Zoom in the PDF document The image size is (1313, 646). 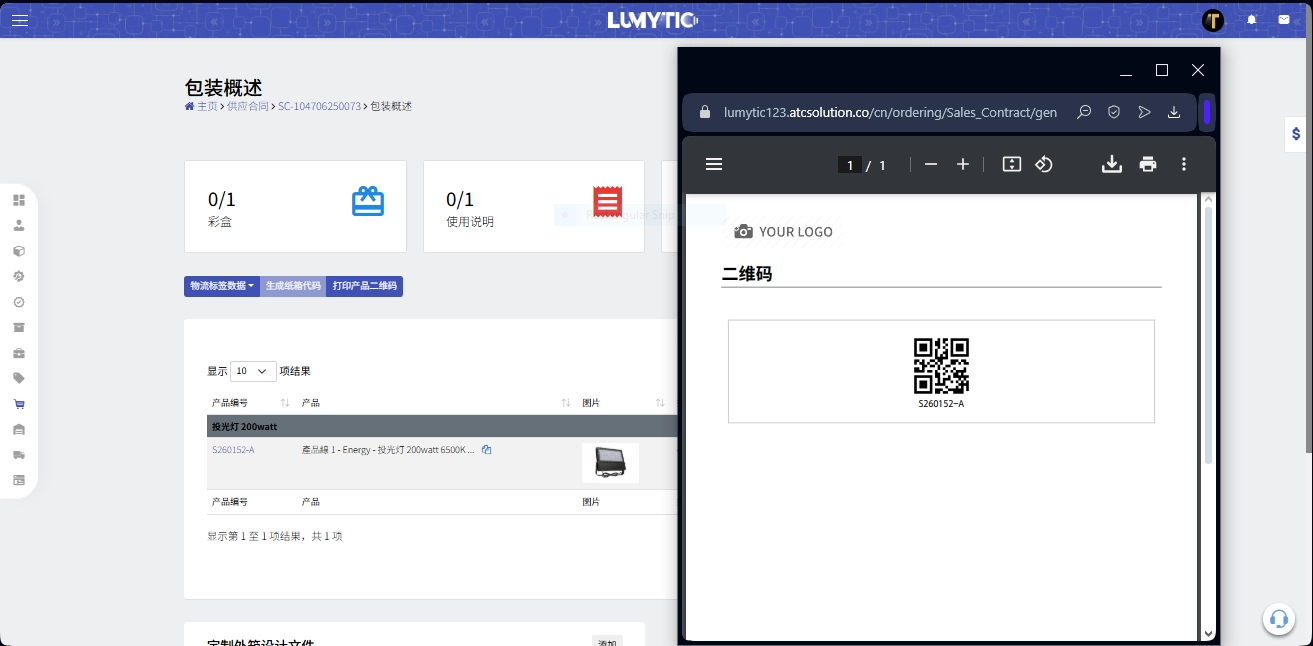(x=963, y=164)
